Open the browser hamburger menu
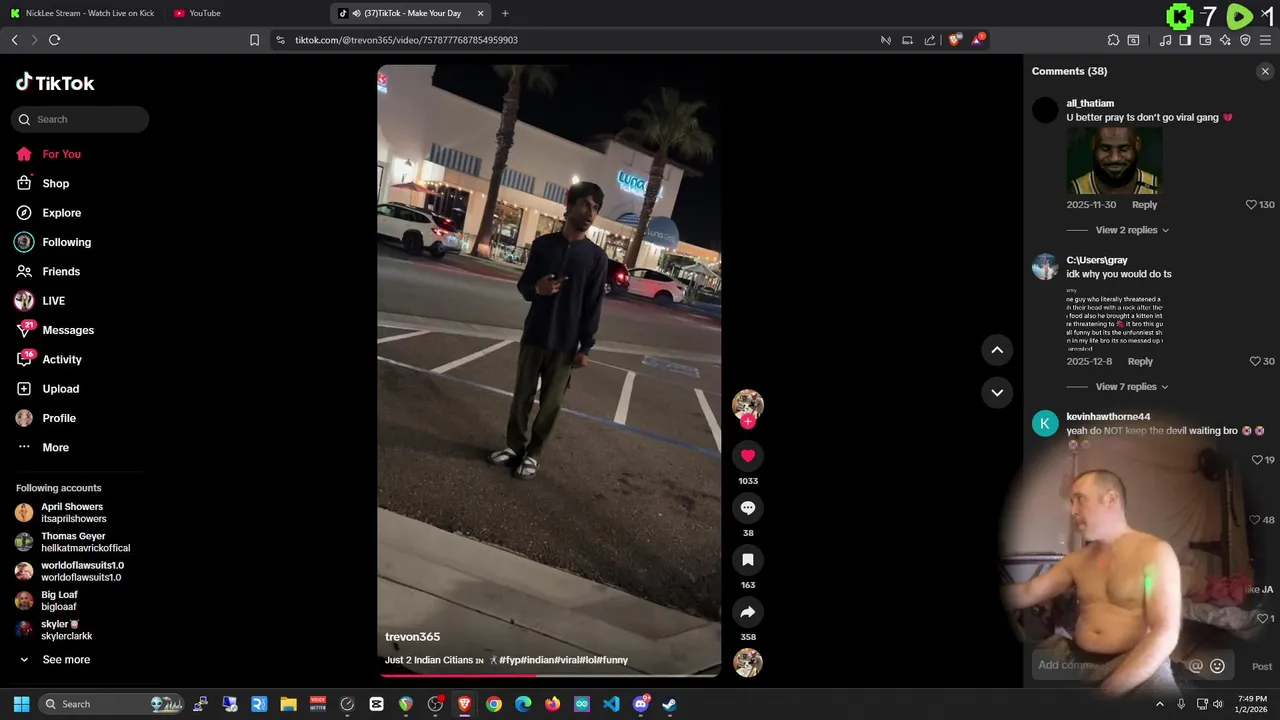Image resolution: width=1280 pixels, height=720 pixels. 1265,40
